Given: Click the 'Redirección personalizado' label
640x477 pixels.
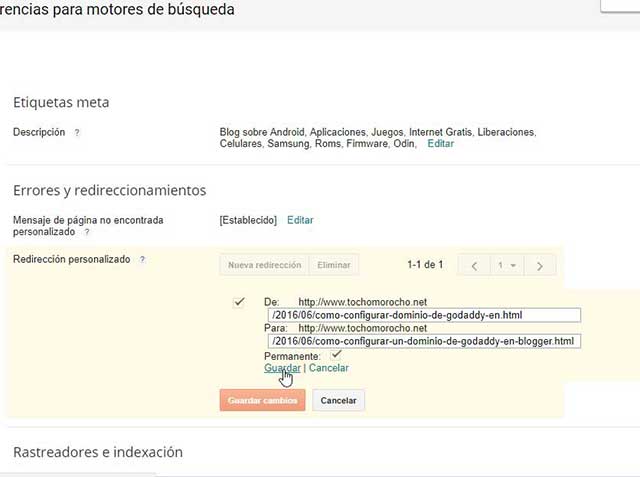Looking at the screenshot, I should click(x=72, y=260).
